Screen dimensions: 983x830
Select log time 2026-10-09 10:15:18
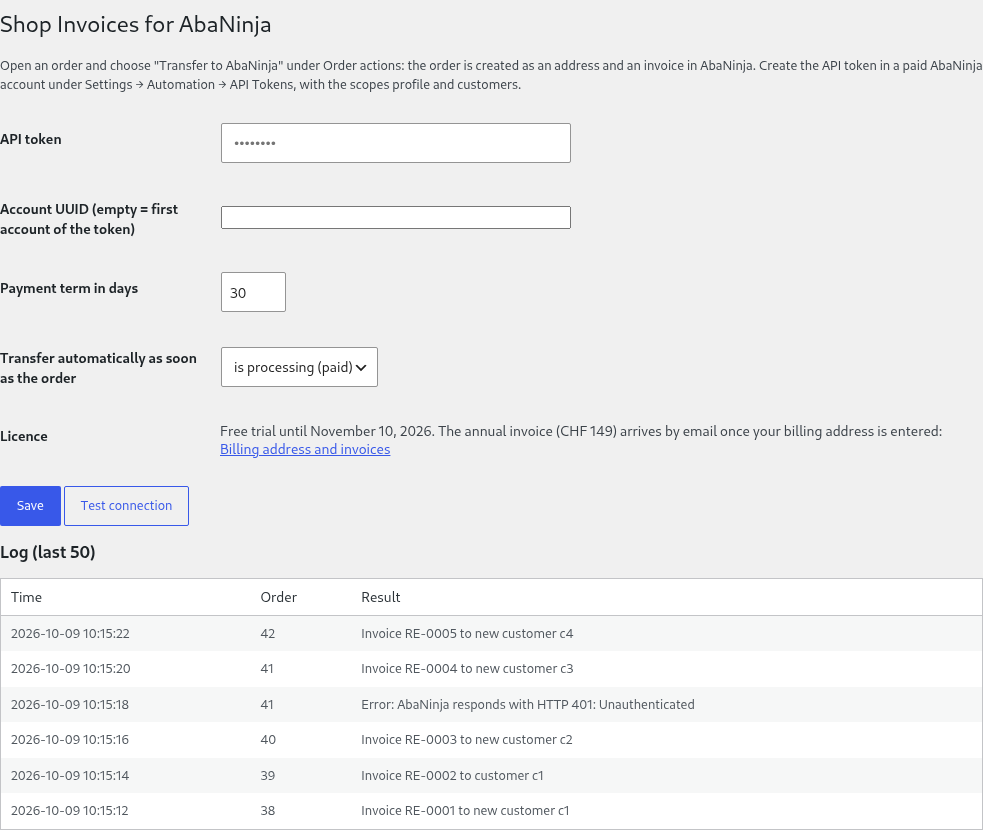click(x=70, y=705)
